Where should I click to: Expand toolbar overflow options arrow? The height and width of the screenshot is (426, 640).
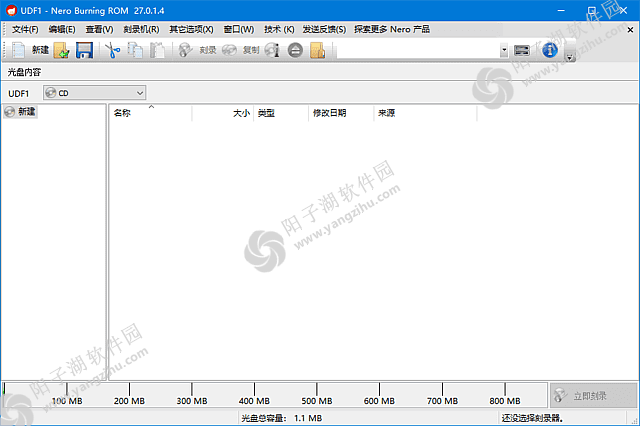570,58
